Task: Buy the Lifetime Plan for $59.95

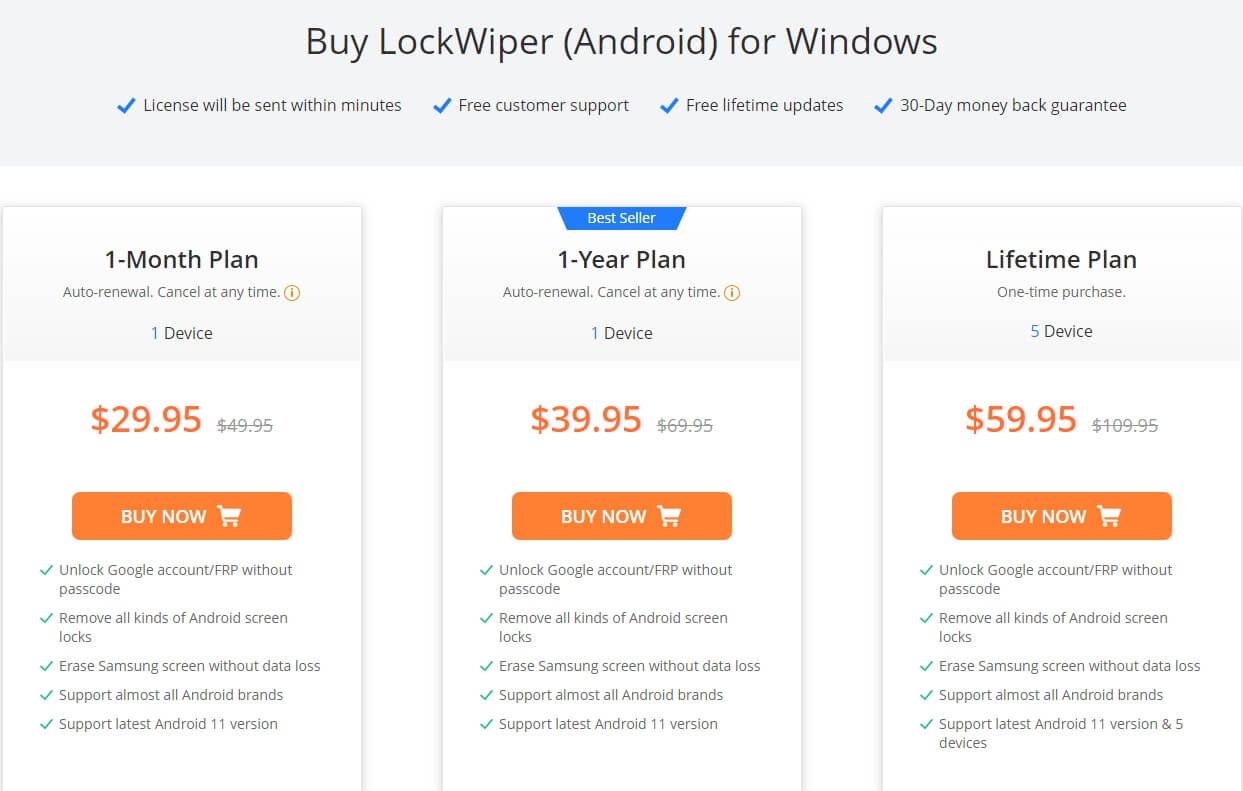Action: click(x=1062, y=516)
